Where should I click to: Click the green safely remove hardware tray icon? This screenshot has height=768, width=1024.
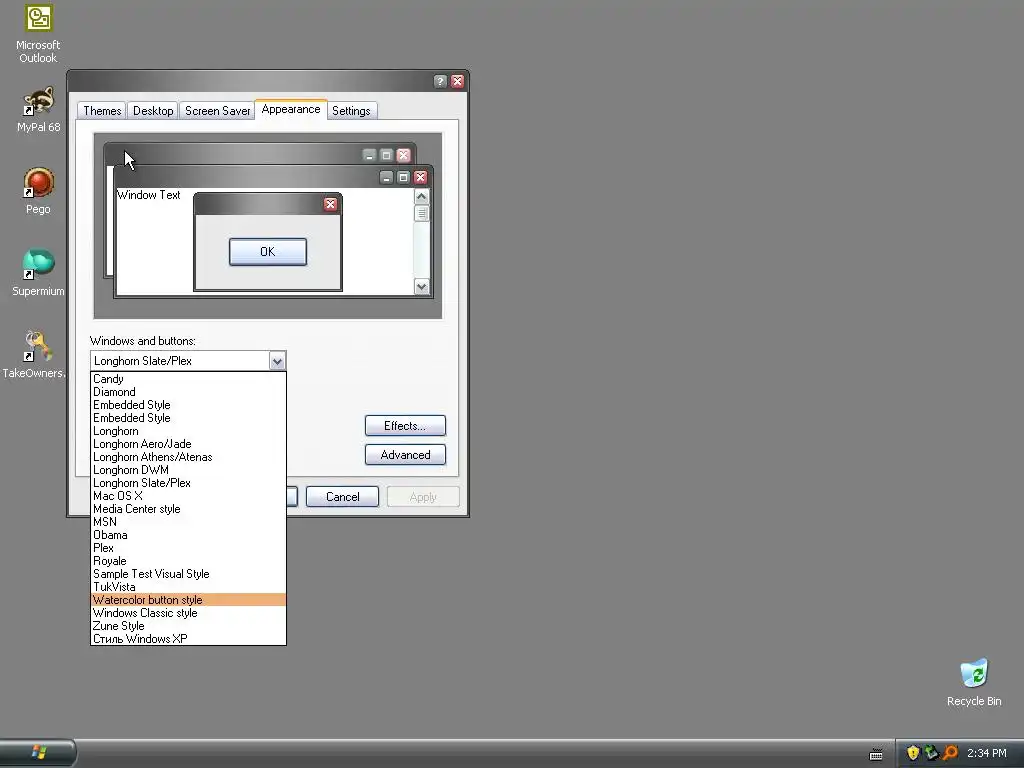[x=931, y=753]
